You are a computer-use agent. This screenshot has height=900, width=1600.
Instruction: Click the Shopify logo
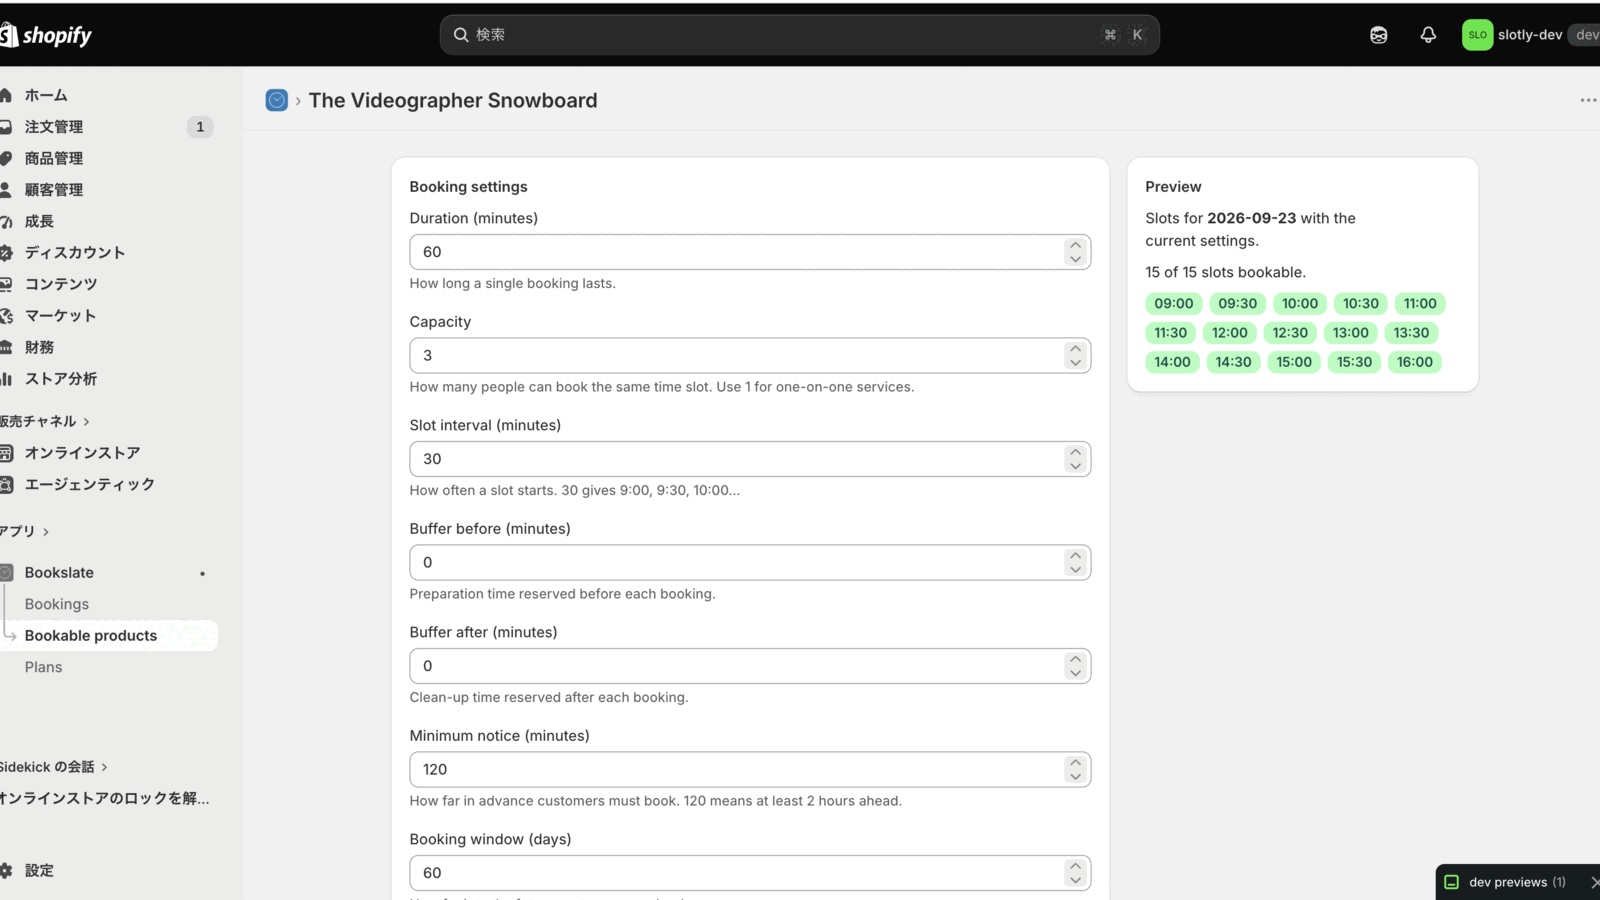(x=46, y=35)
